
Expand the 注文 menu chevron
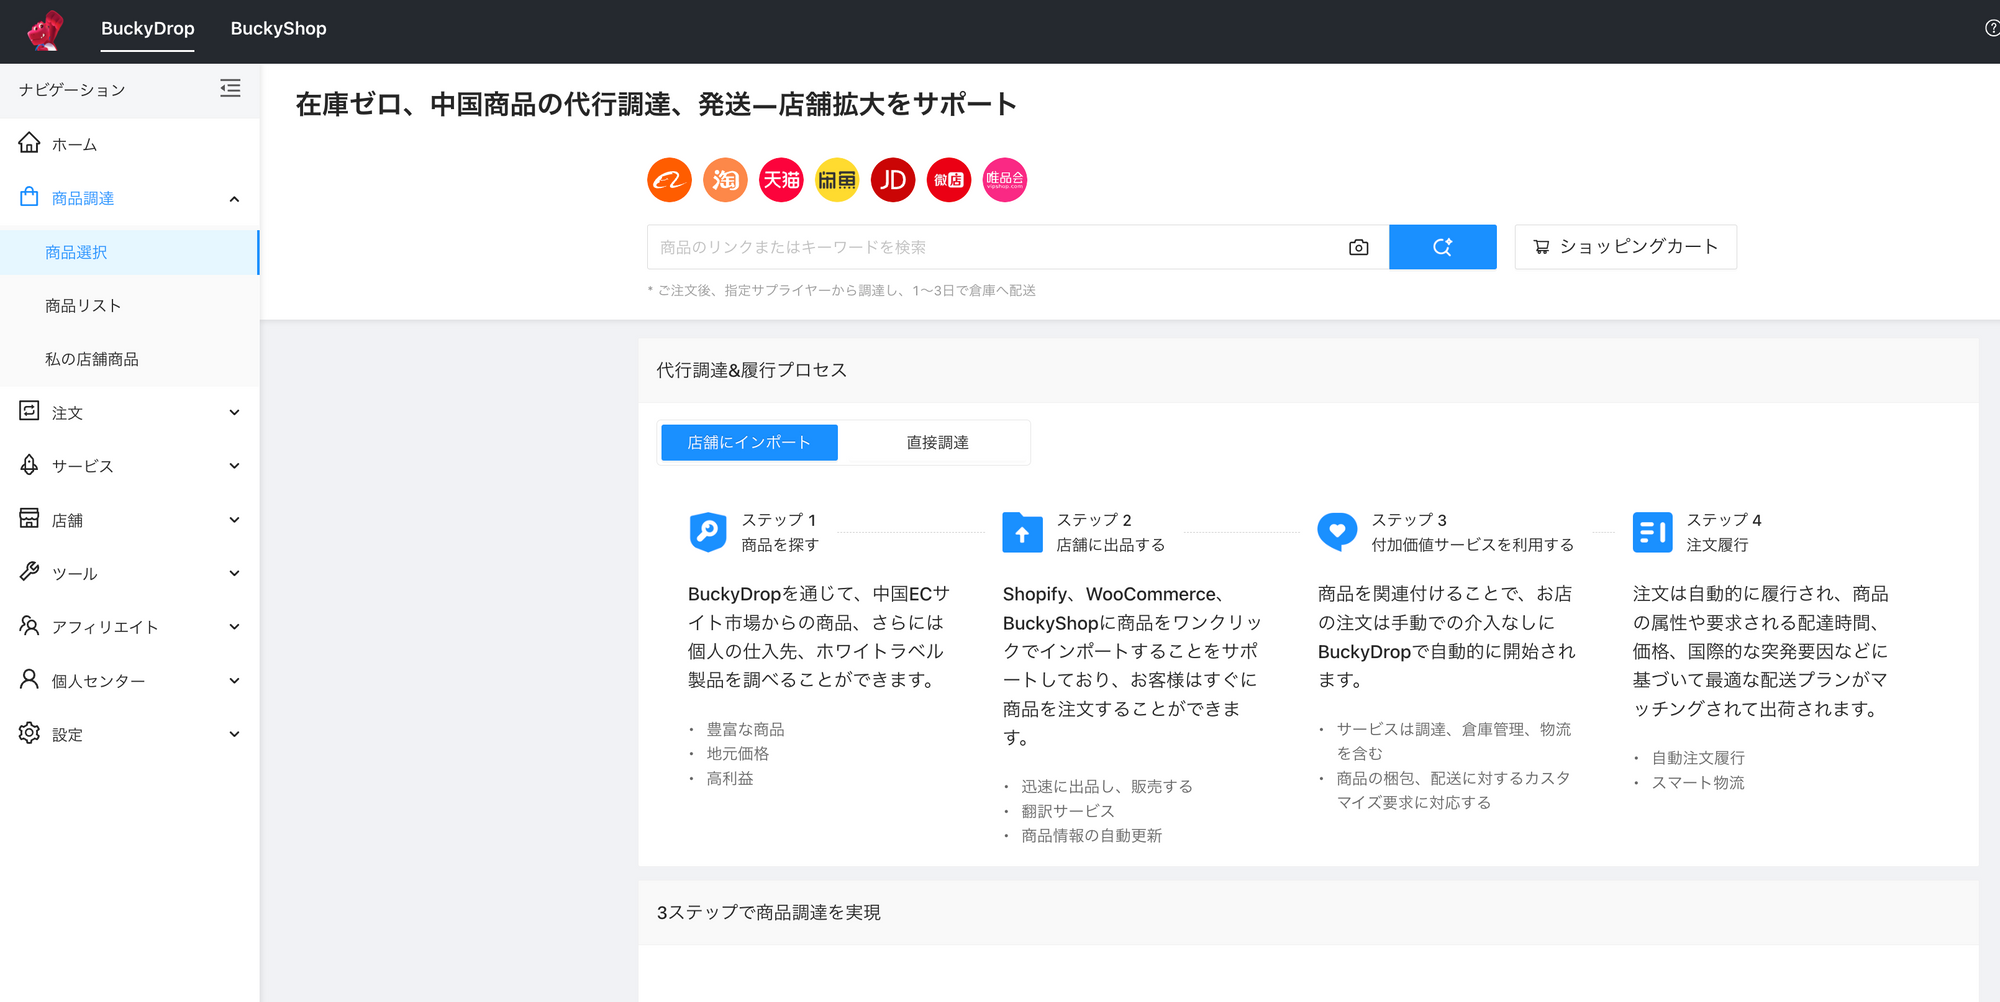[x=234, y=412]
